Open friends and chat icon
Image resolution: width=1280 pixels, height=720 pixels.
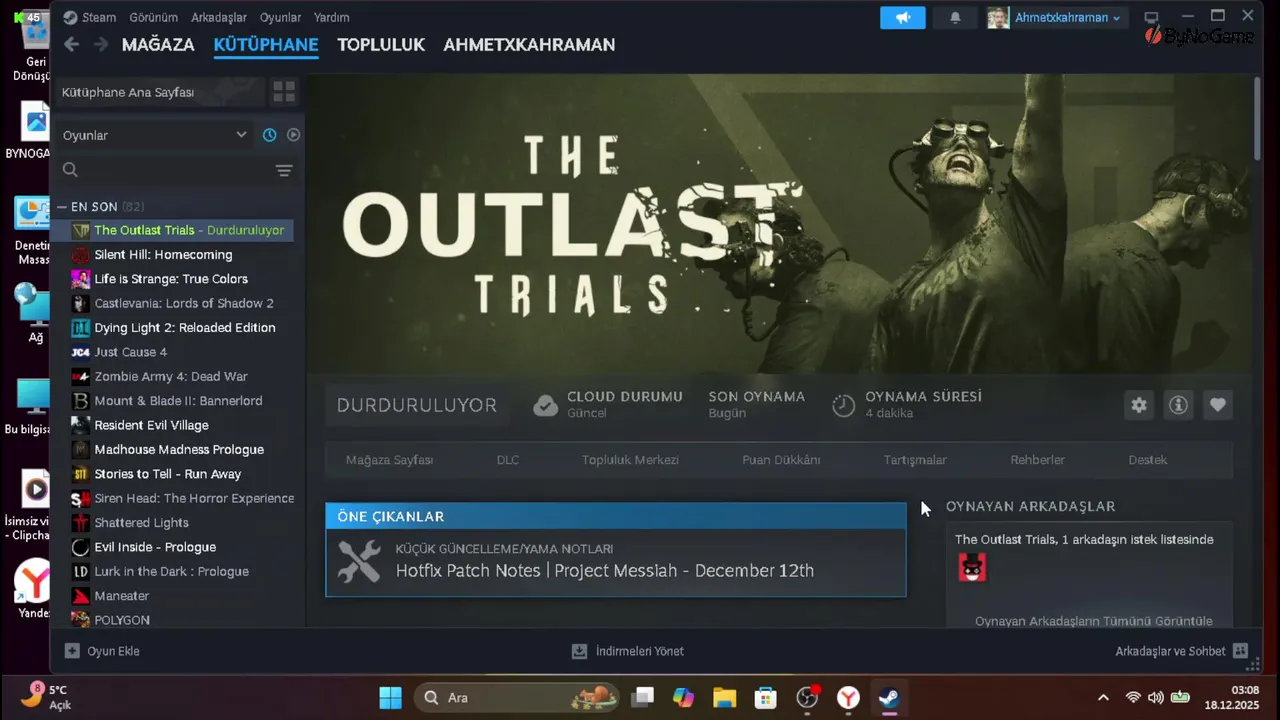pos(1241,651)
